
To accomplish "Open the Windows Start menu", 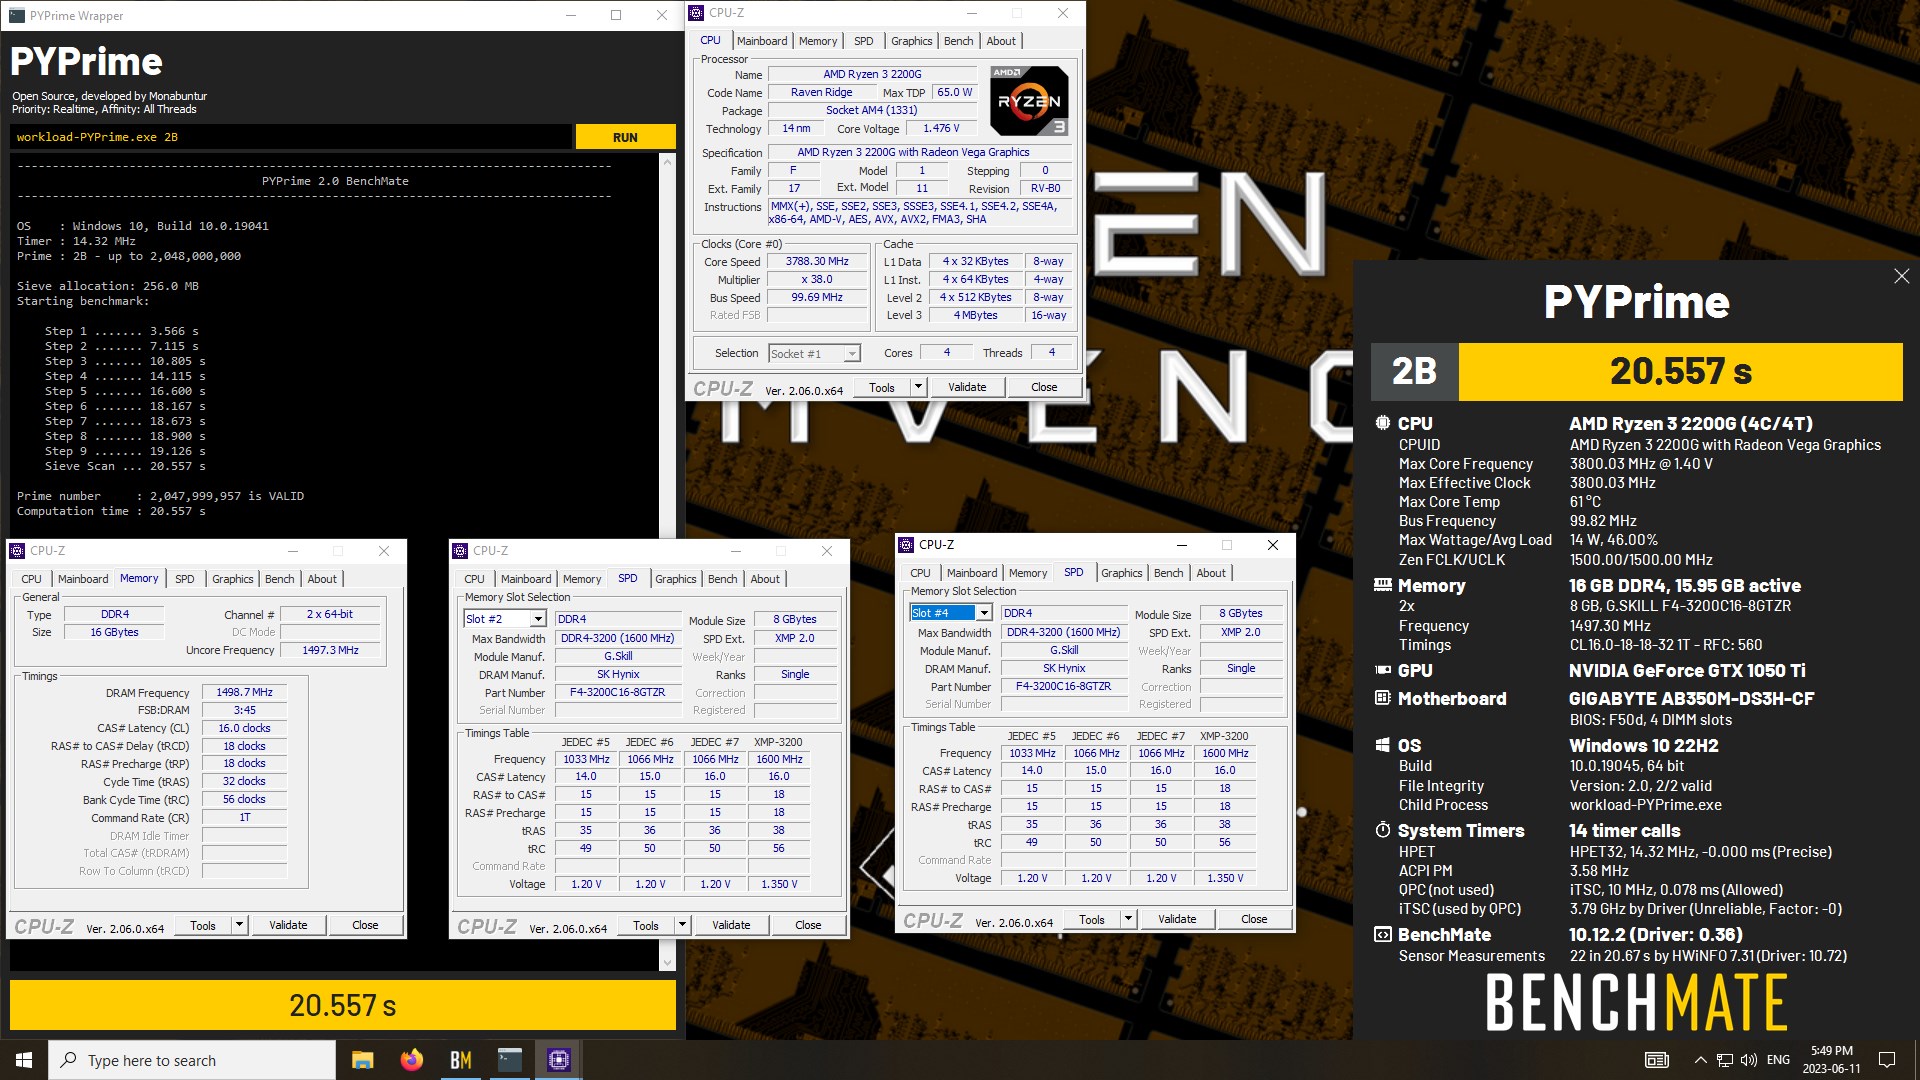I will 24,1060.
